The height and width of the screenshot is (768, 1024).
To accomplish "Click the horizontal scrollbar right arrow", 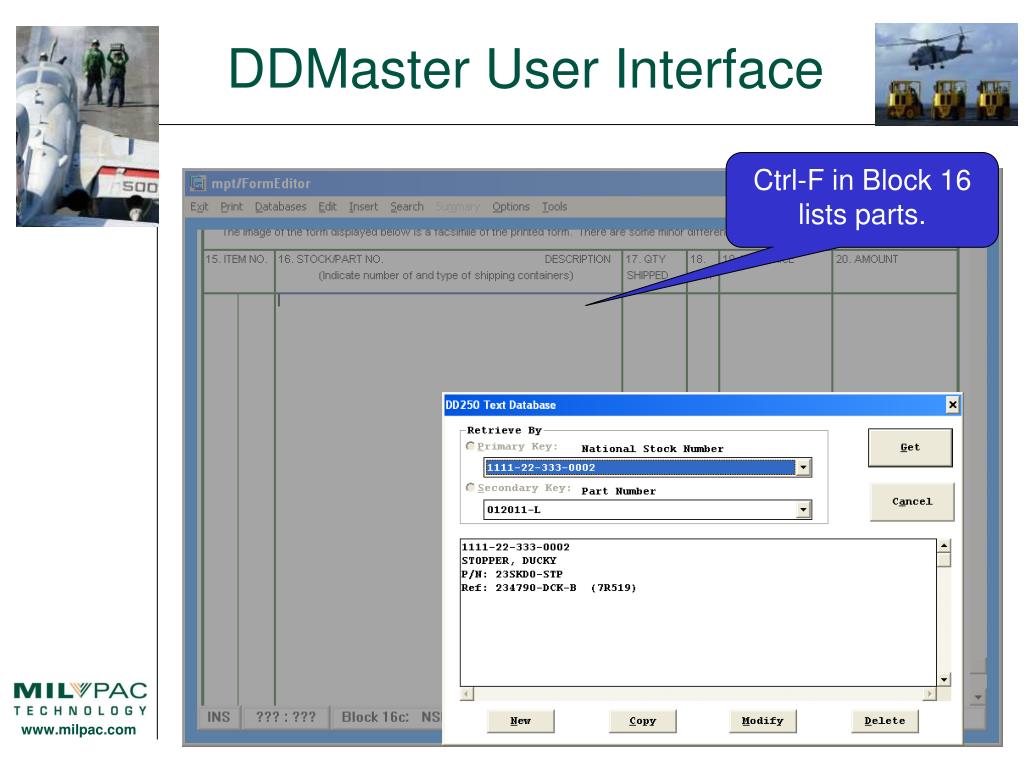I will tap(930, 694).
